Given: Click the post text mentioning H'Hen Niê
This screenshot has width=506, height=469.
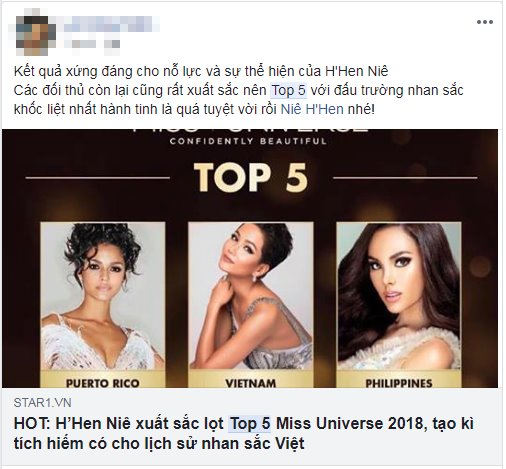Looking at the screenshot, I should coord(239,90).
